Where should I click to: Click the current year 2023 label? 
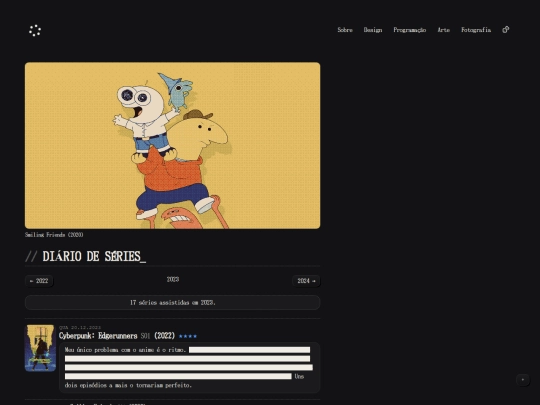[173, 279]
